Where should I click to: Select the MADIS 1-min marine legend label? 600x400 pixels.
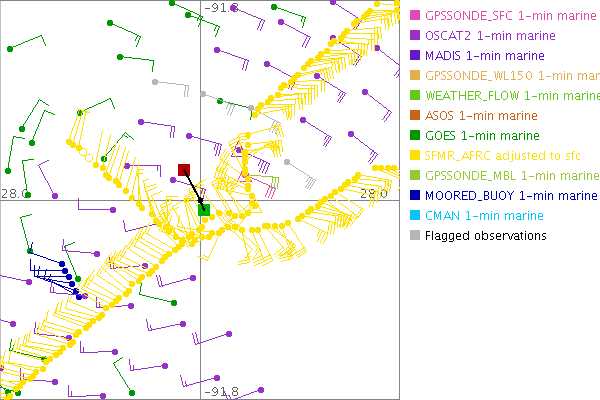click(482, 56)
